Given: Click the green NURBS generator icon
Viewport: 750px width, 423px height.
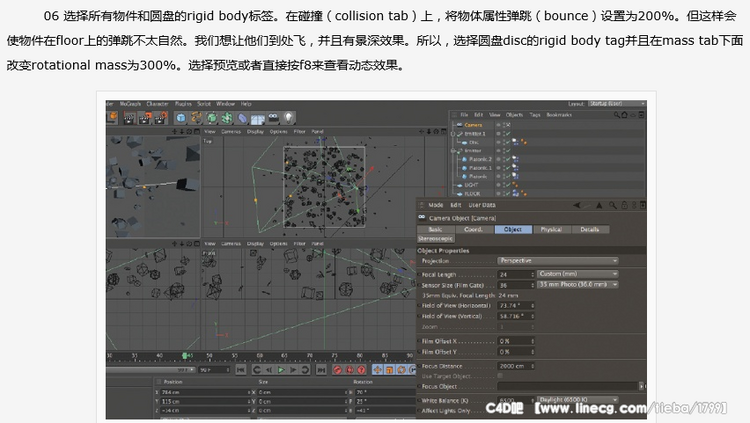Looking at the screenshot, I should click(x=211, y=118).
